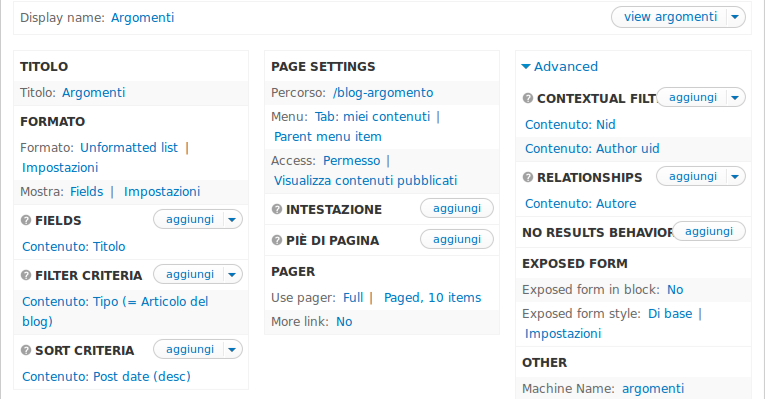Screen dimensions: 765x399
Task: Click help icon beside INTESTAZIONE heading
Action: tap(277, 209)
